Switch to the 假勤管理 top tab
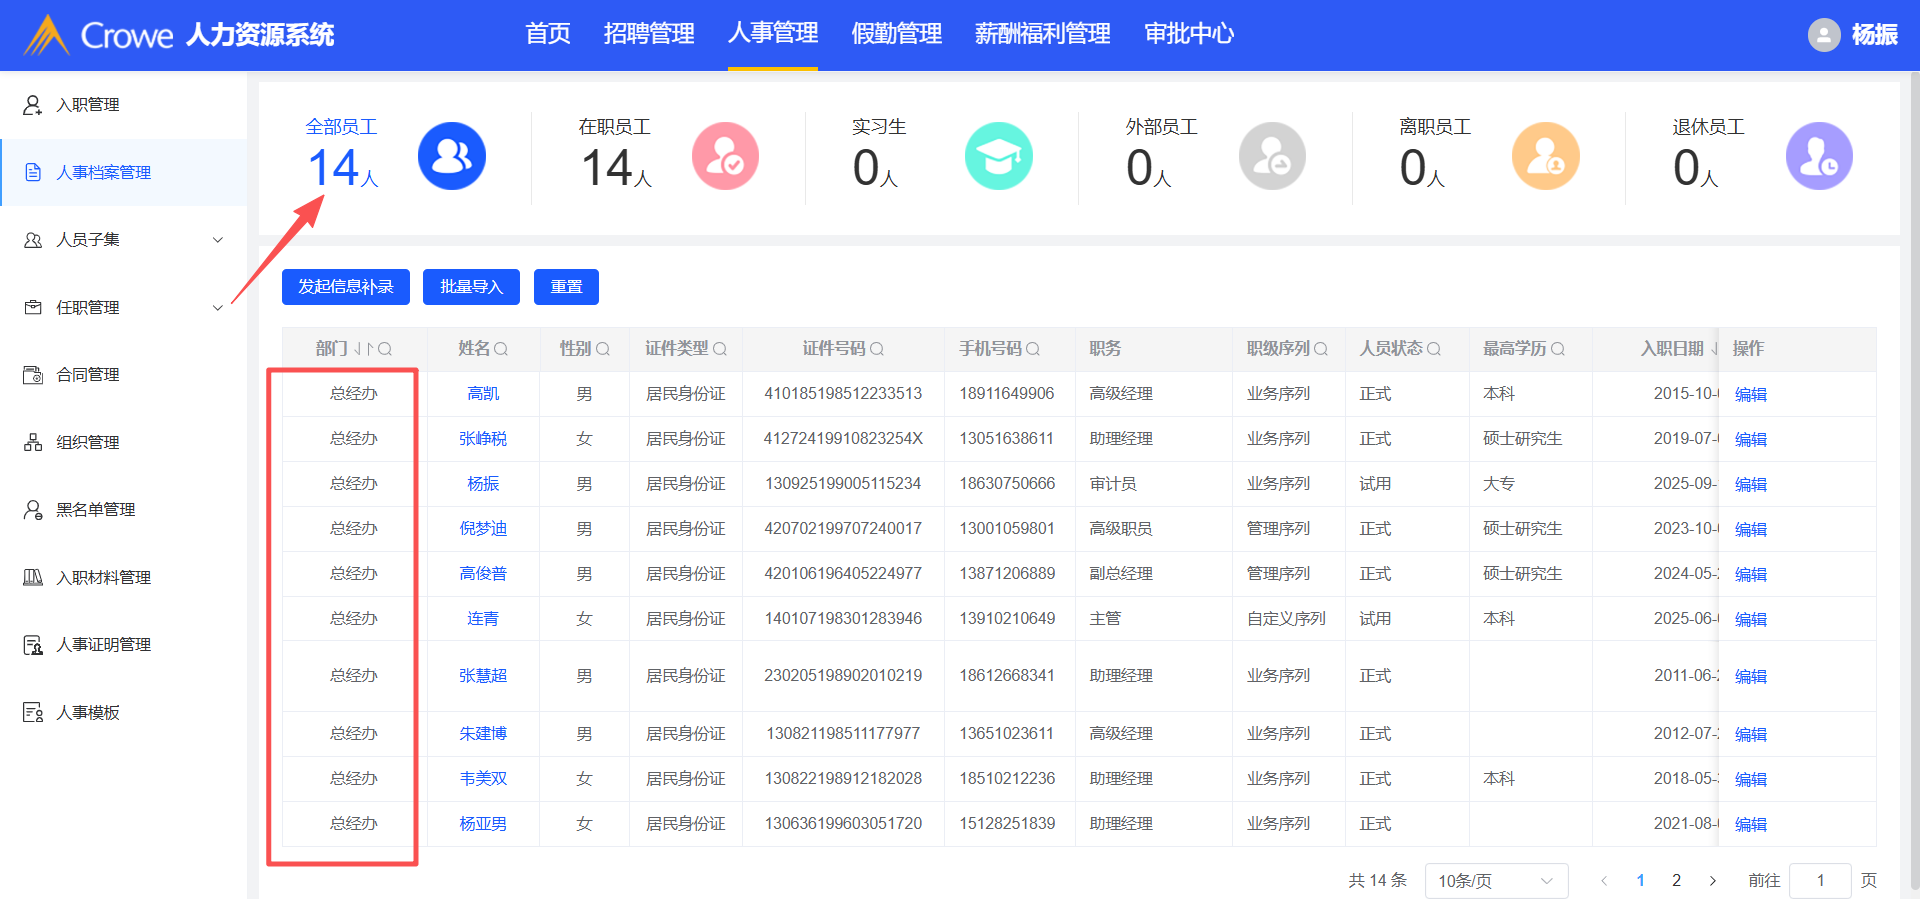Screen dimensions: 1920x899 click(x=896, y=34)
